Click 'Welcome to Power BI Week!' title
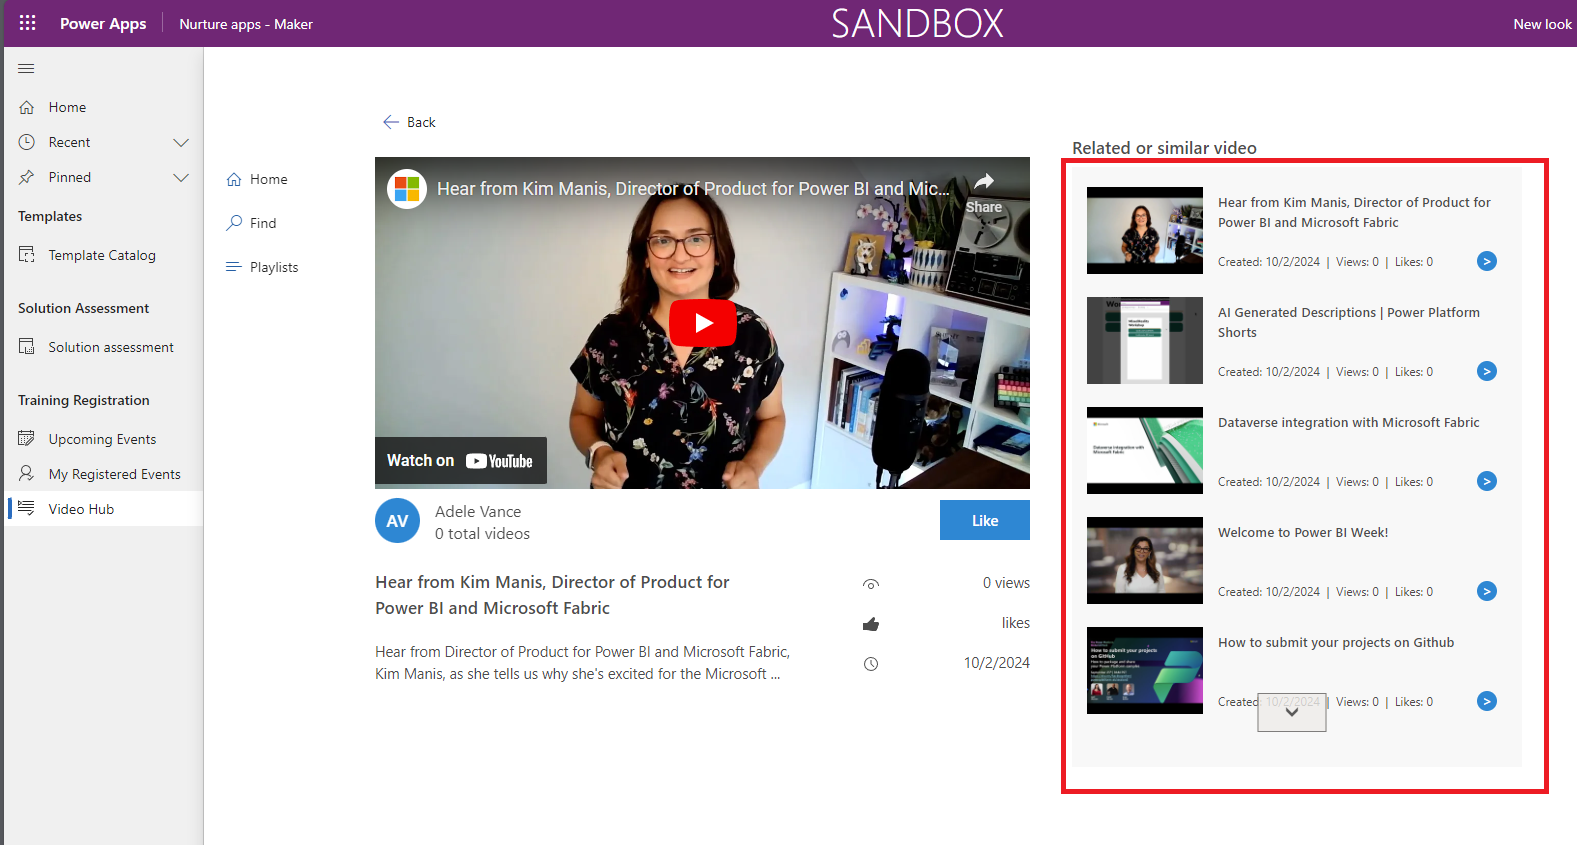 pyautogui.click(x=1303, y=533)
